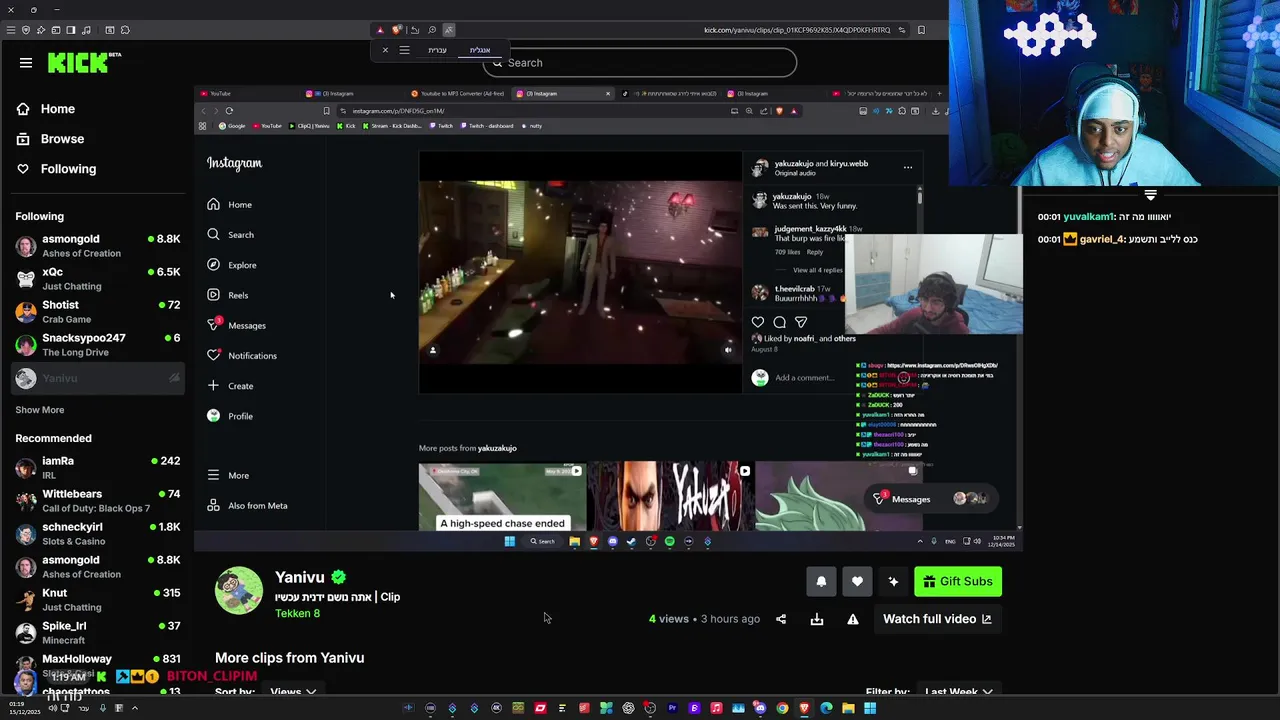Click the translate icon in address bar
This screenshot has width=1280, height=720.
[x=449, y=30]
